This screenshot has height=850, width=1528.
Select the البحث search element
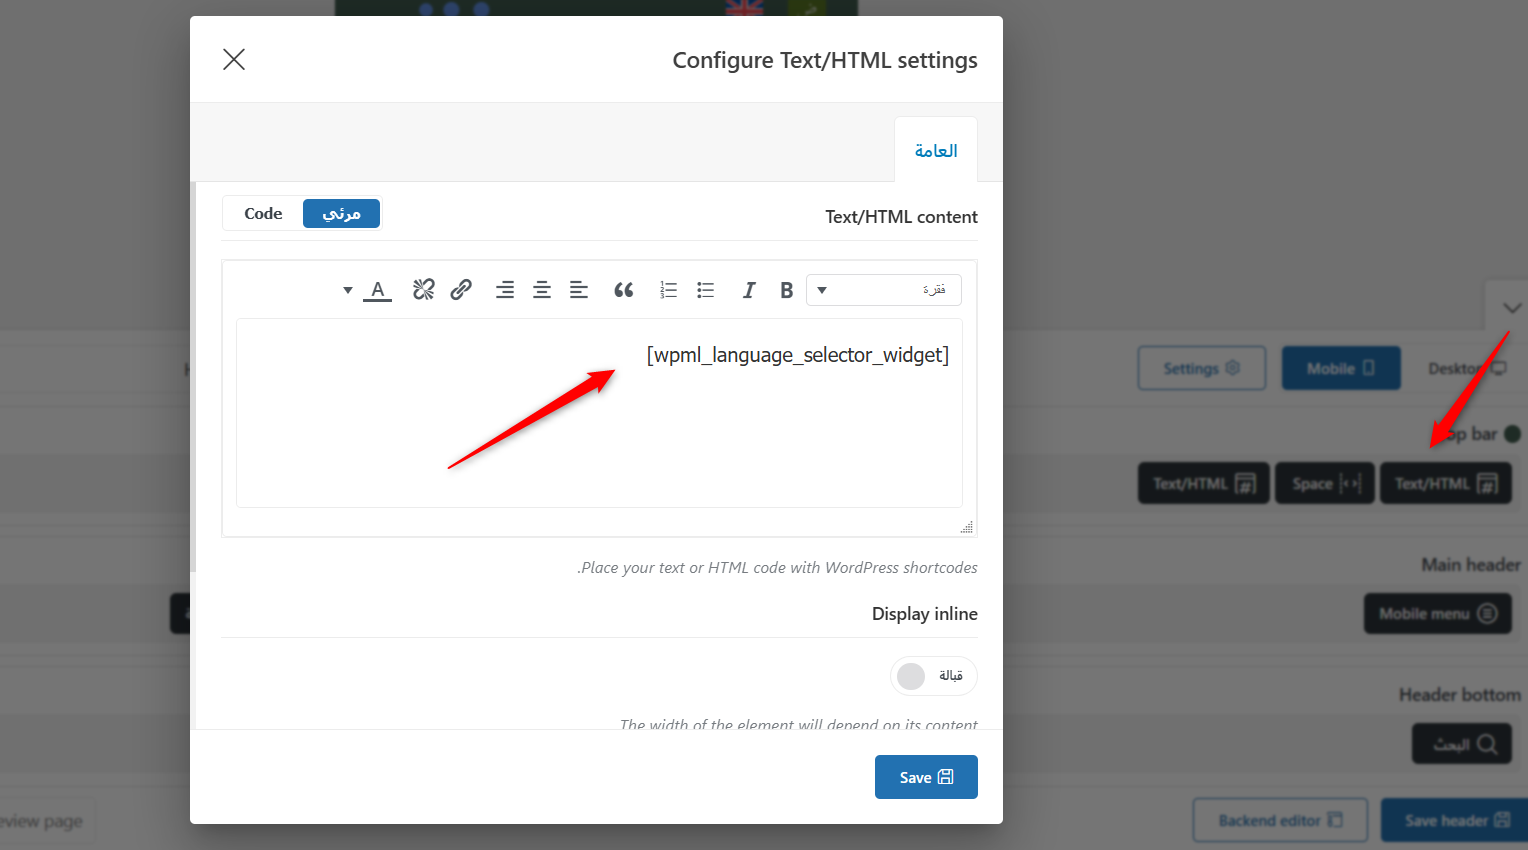pyautogui.click(x=1462, y=744)
